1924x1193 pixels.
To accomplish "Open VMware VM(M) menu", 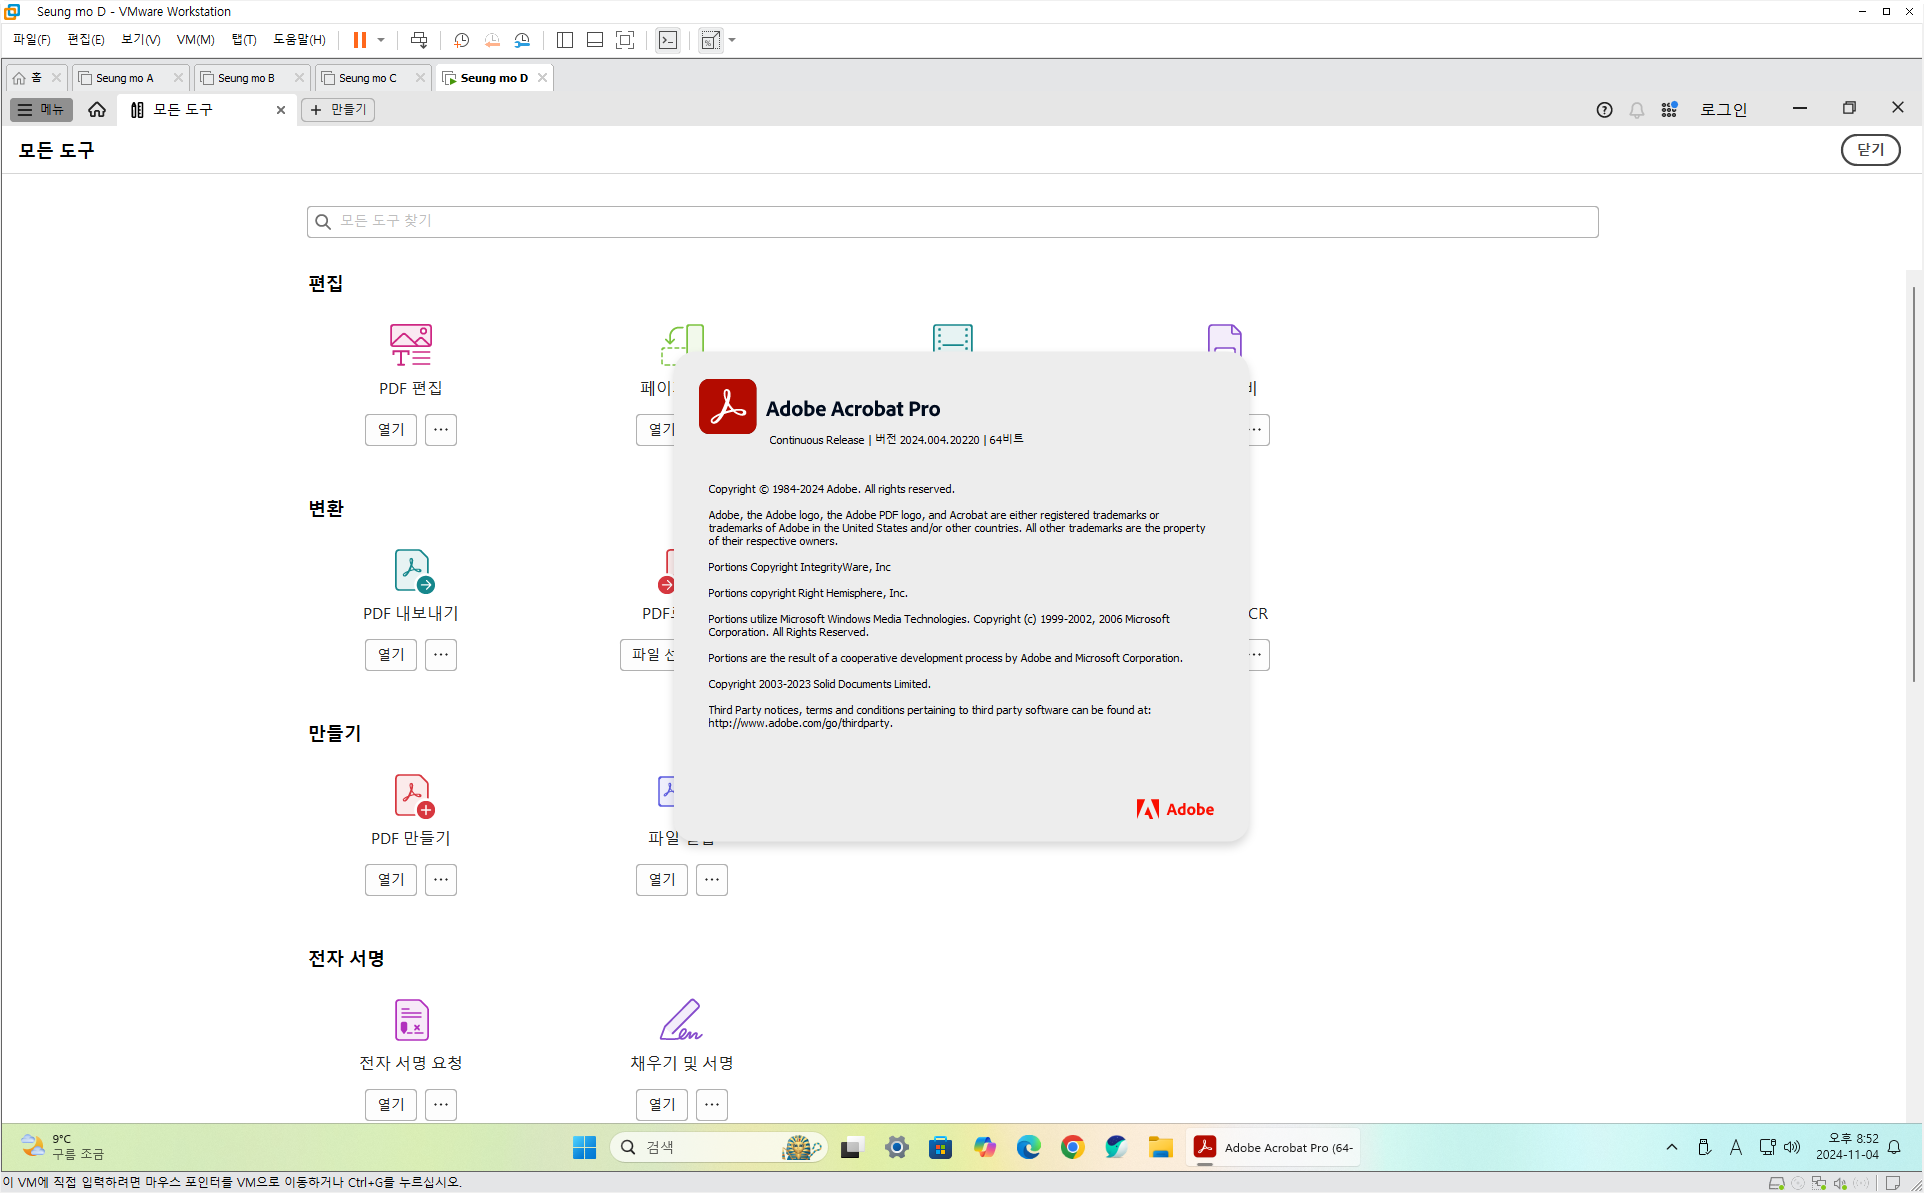I will 195,40.
